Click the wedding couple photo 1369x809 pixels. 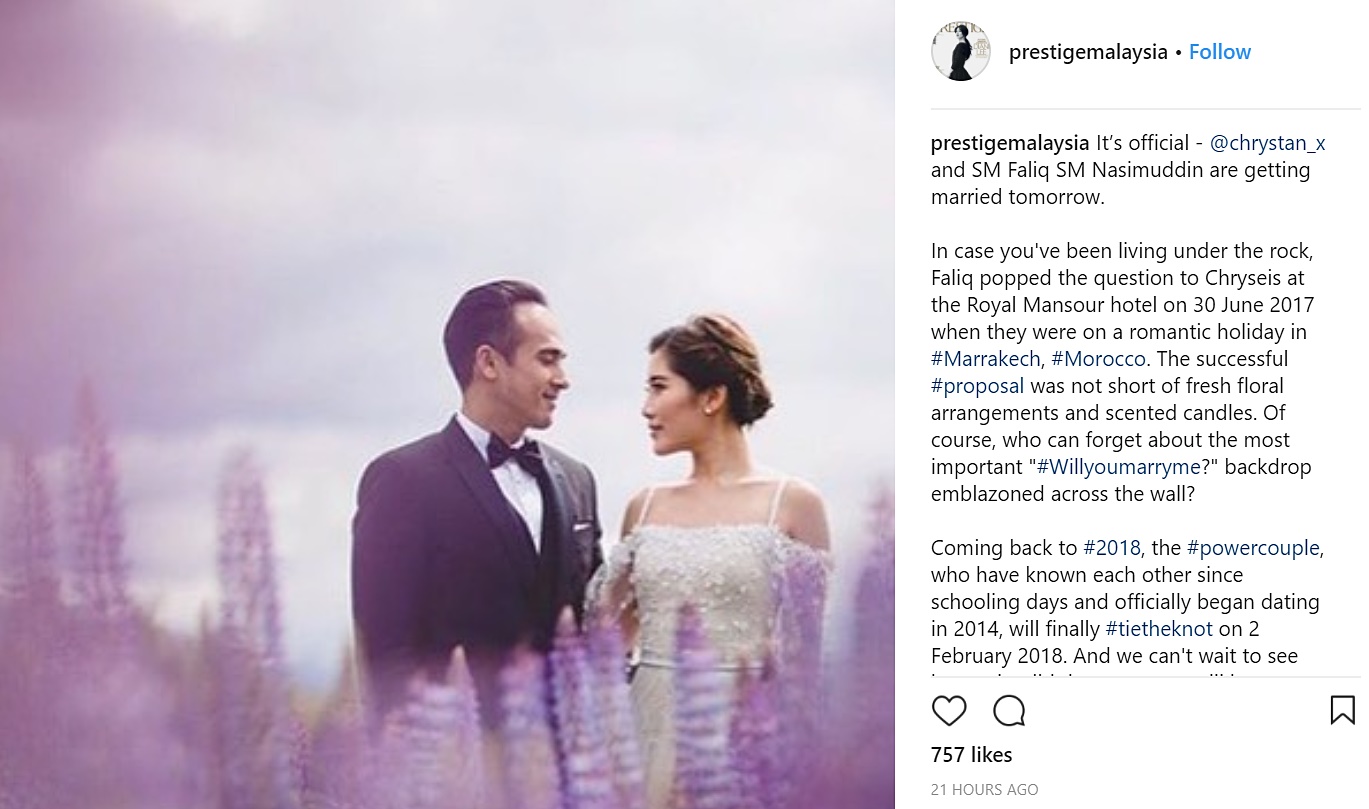(447, 404)
